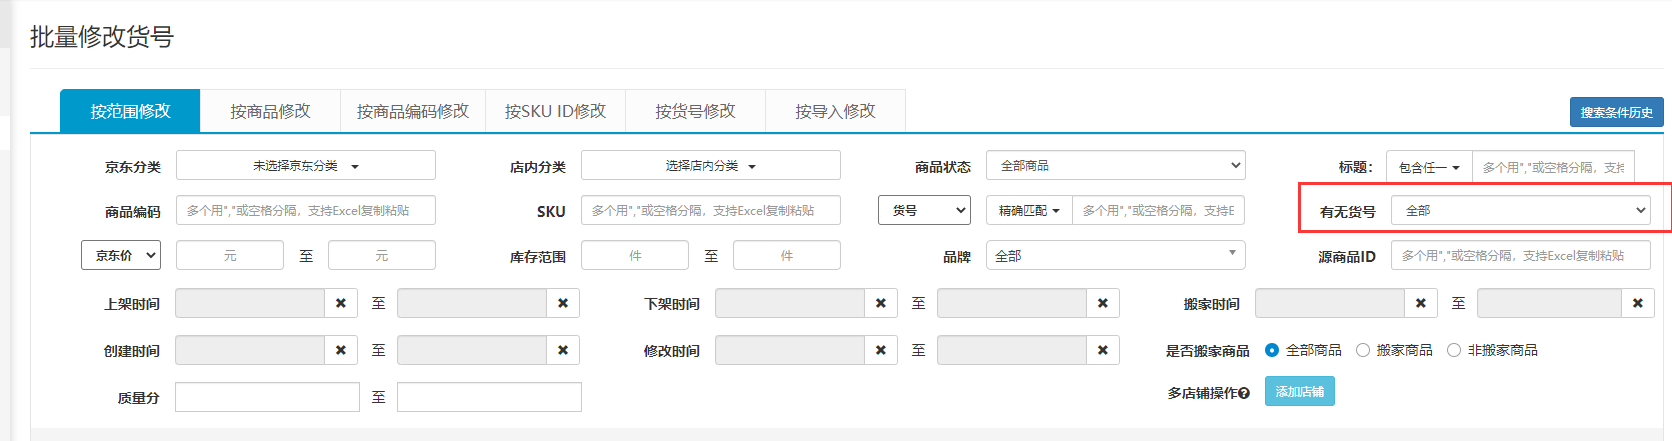Clear the 创建时间 start date with X
This screenshot has height=441, width=1672.
(x=341, y=350)
